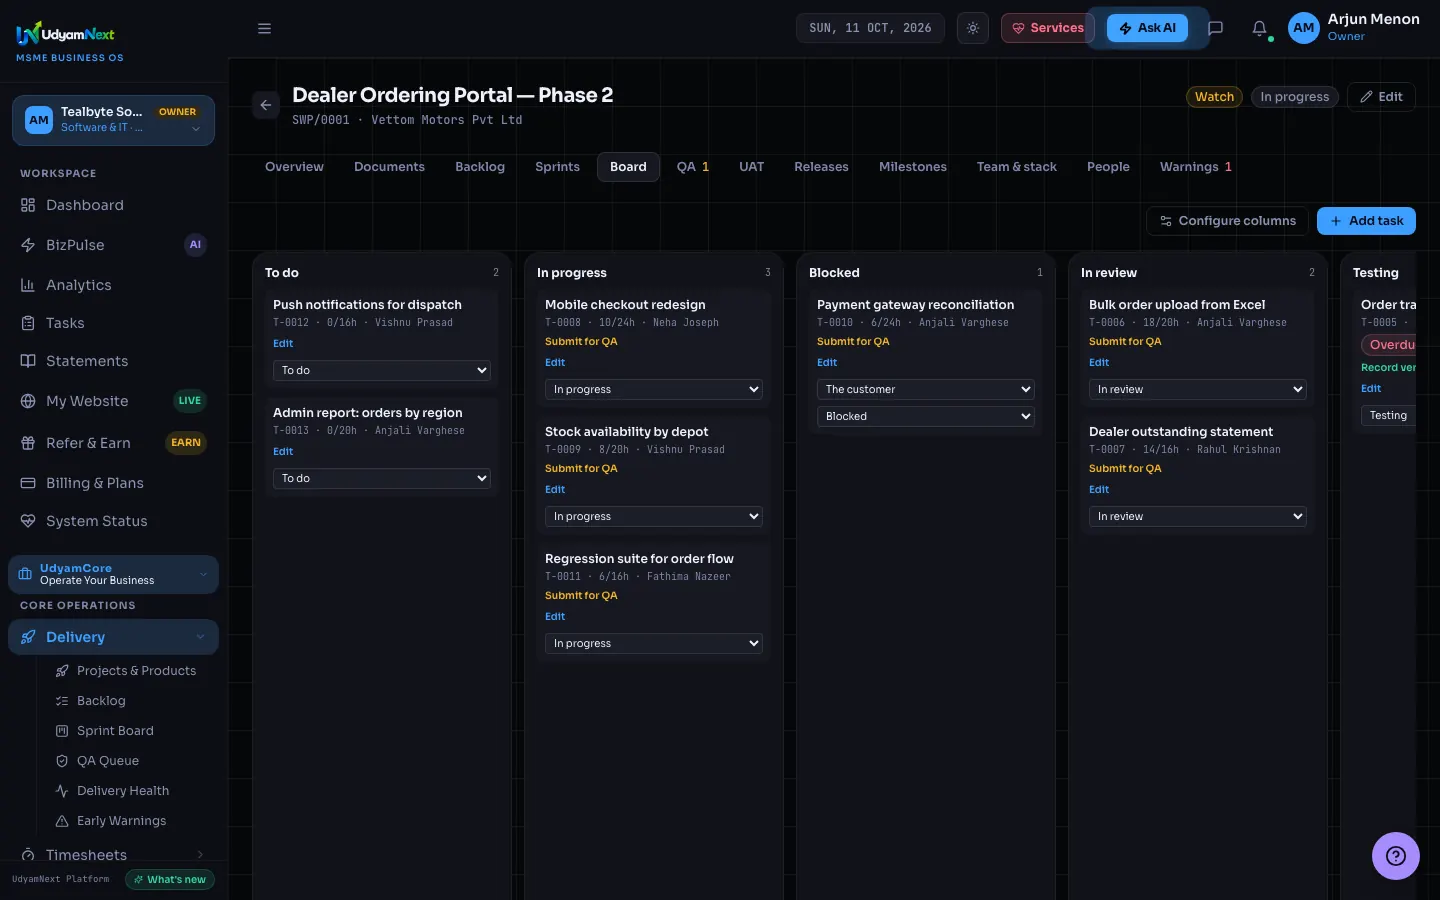Expand the UdyamCore module selector
This screenshot has height=900, width=1440.
point(114,574)
